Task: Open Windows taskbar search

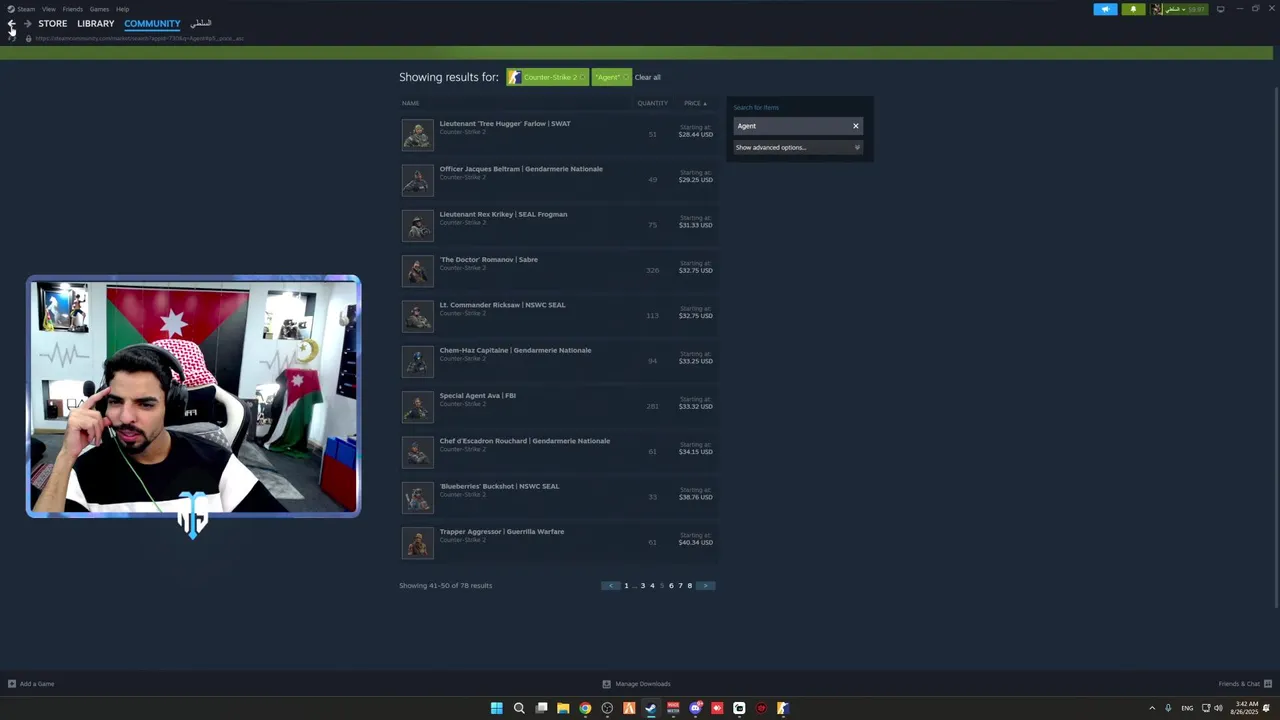Action: [x=519, y=708]
